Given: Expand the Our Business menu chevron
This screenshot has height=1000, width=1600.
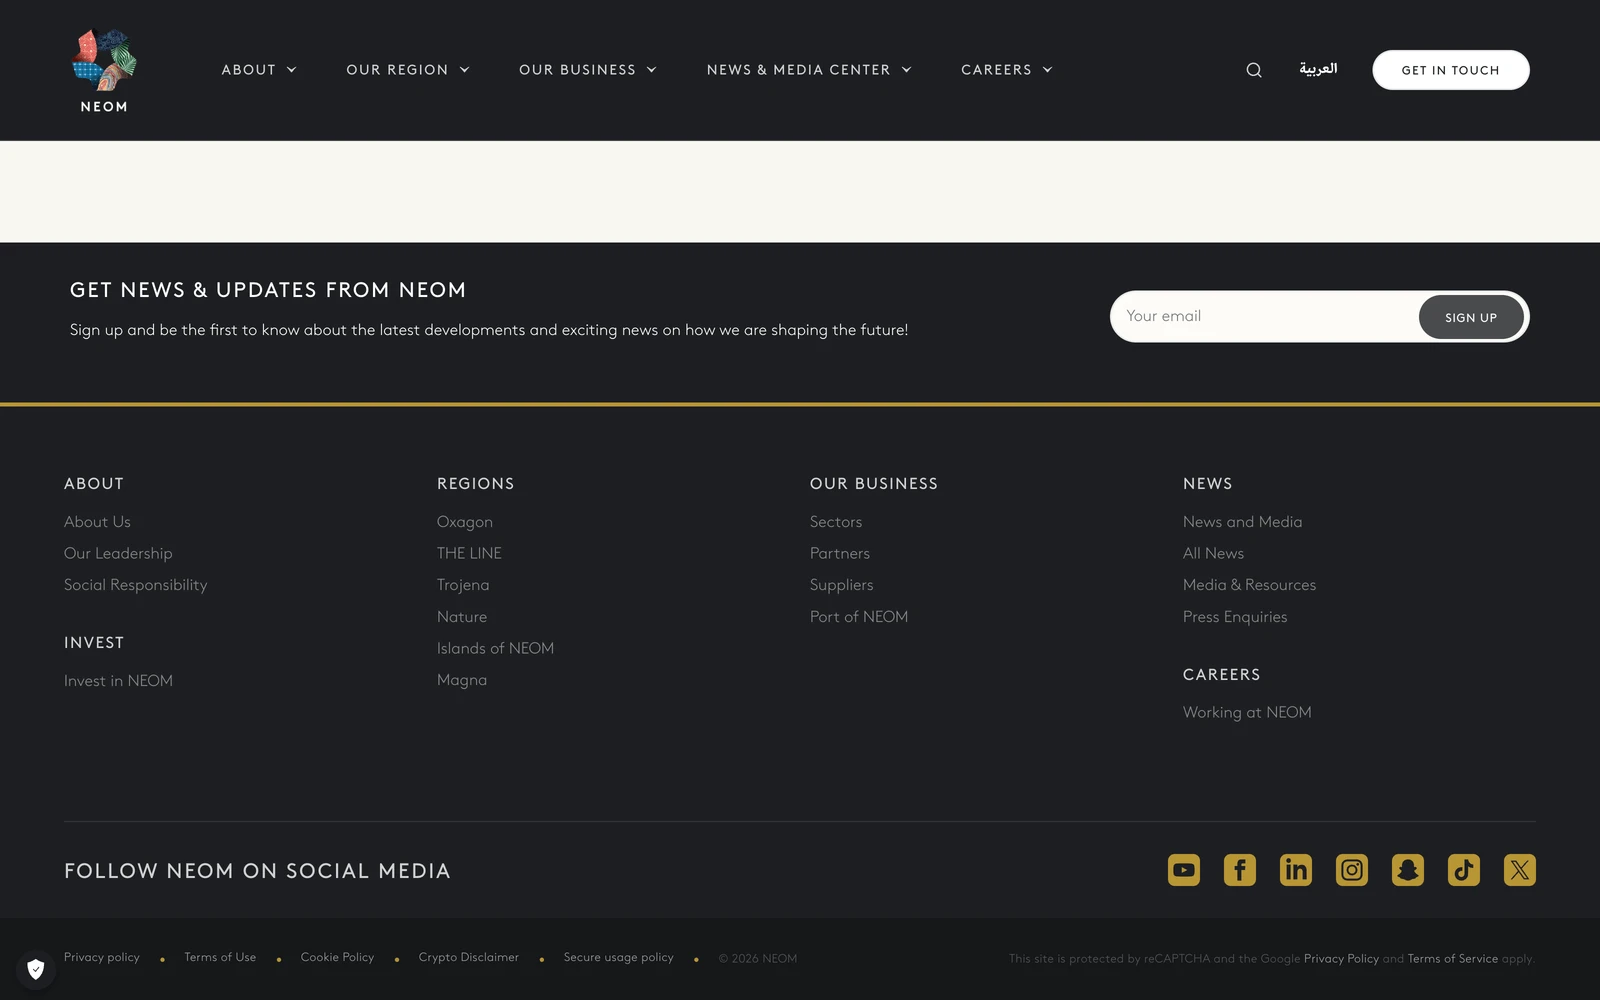Looking at the screenshot, I should tap(652, 70).
